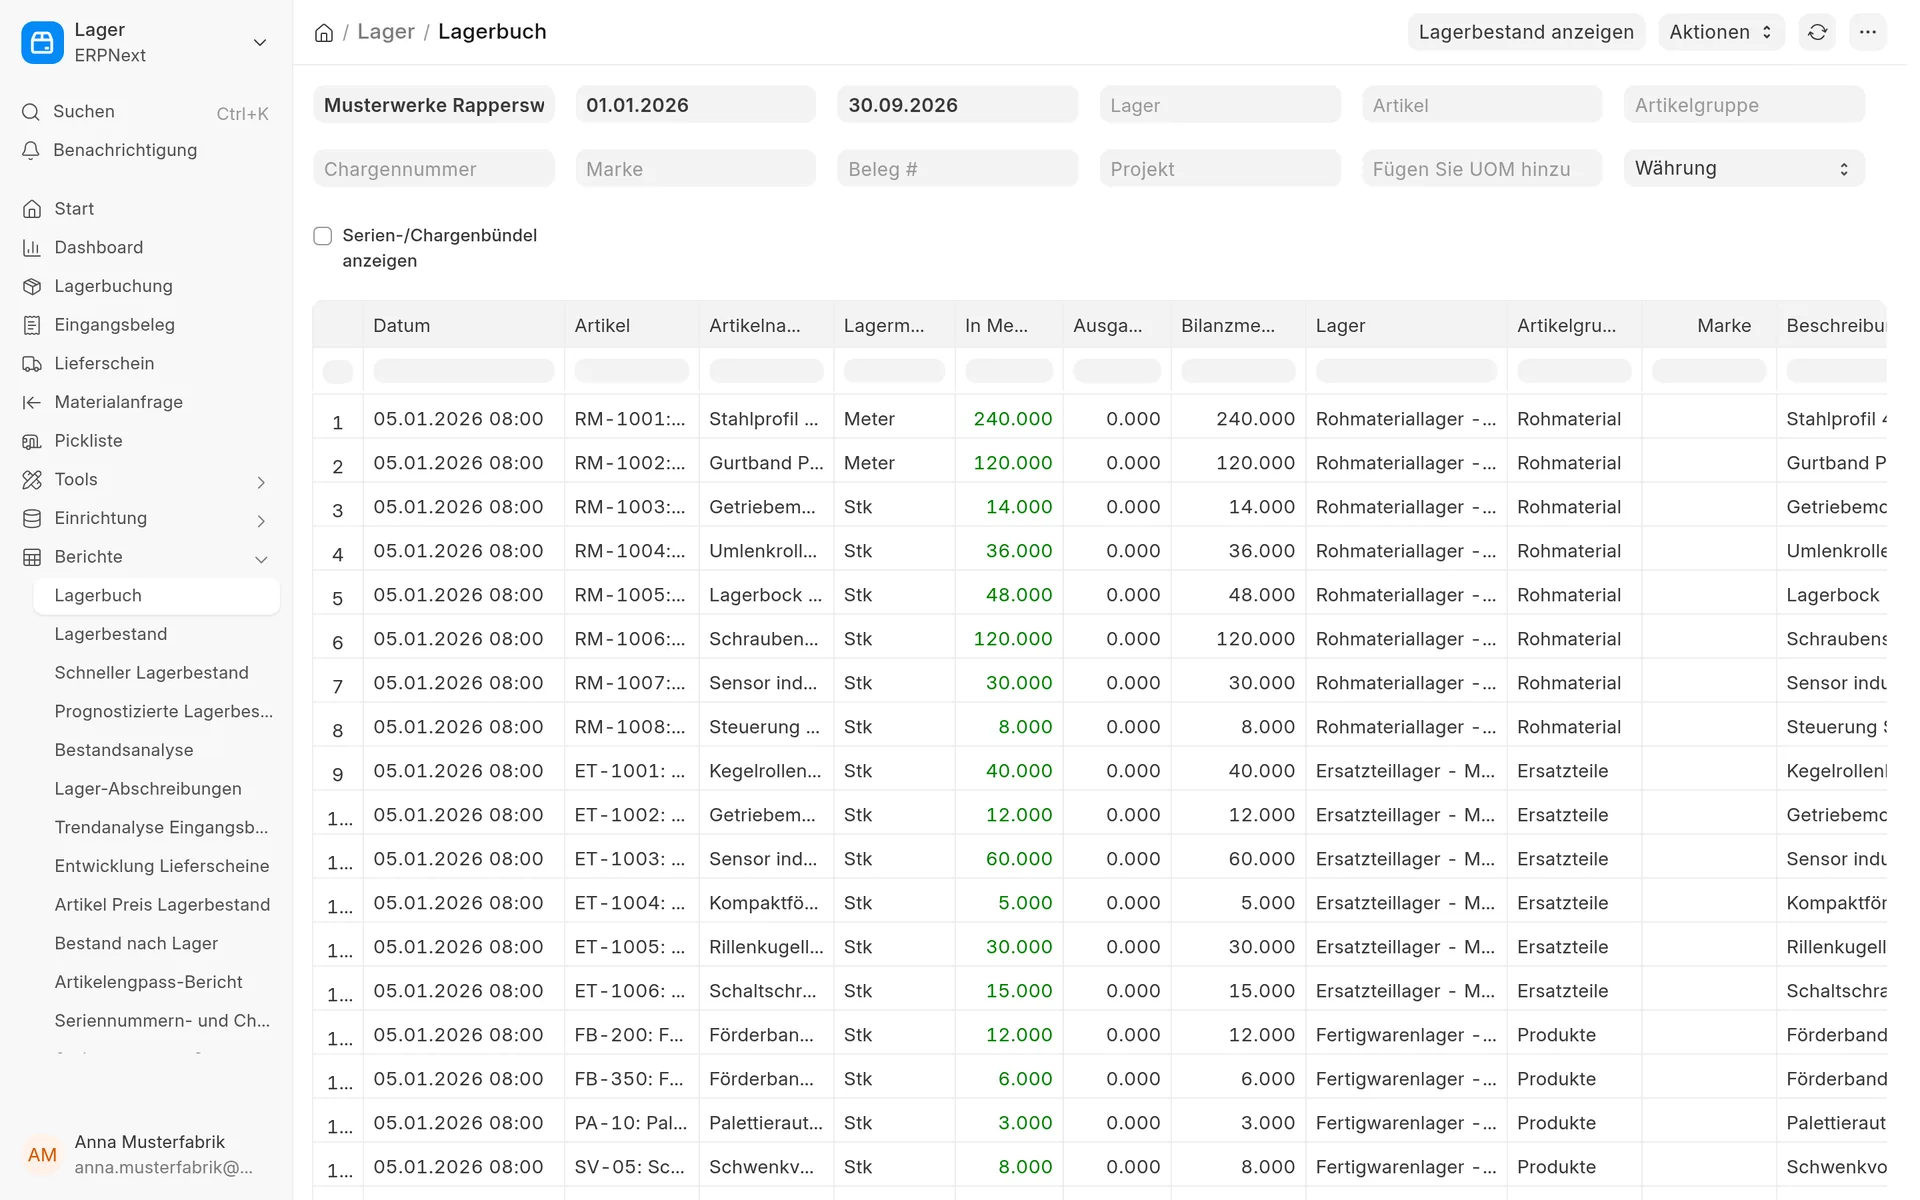The height and width of the screenshot is (1200, 1920).
Task: Expand the Tools sidebar section
Action: click(x=261, y=482)
